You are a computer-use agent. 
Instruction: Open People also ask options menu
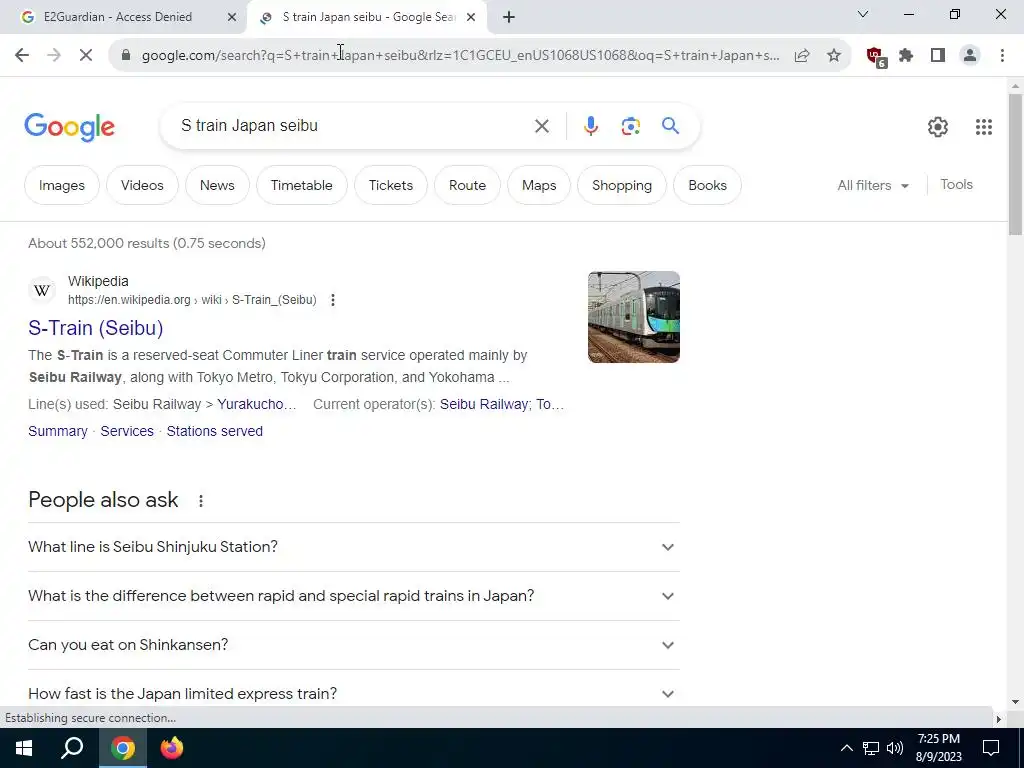coord(200,501)
